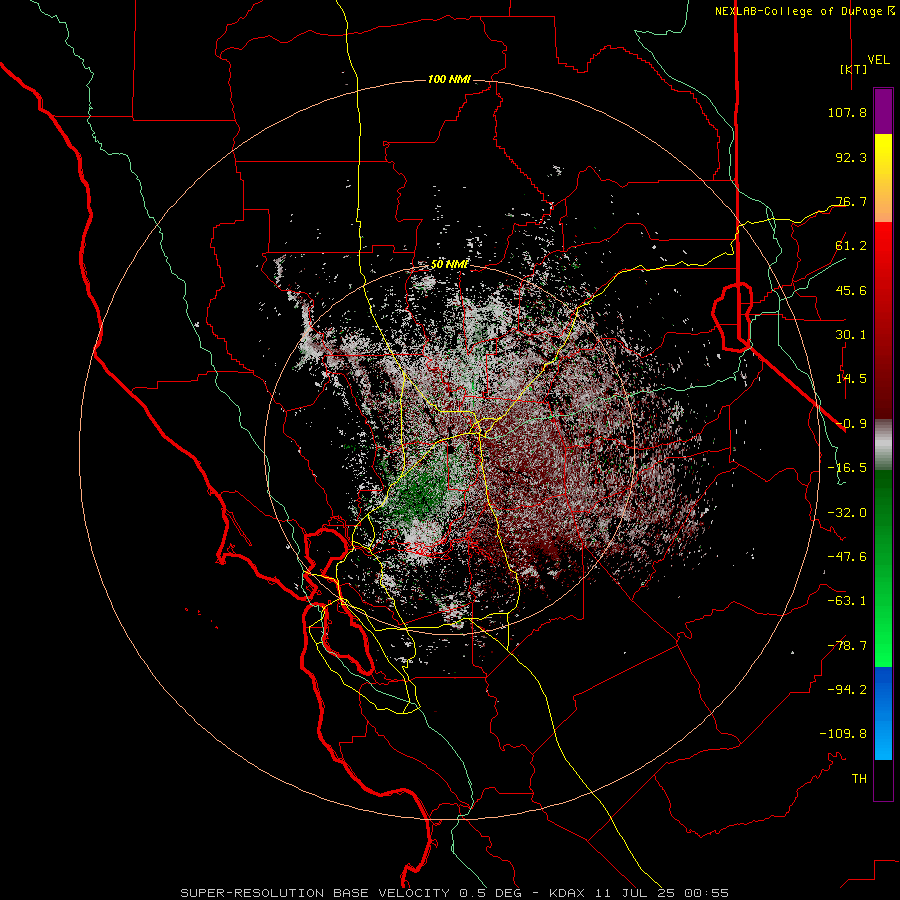Click the 76.7 velocity scale value

851,201
